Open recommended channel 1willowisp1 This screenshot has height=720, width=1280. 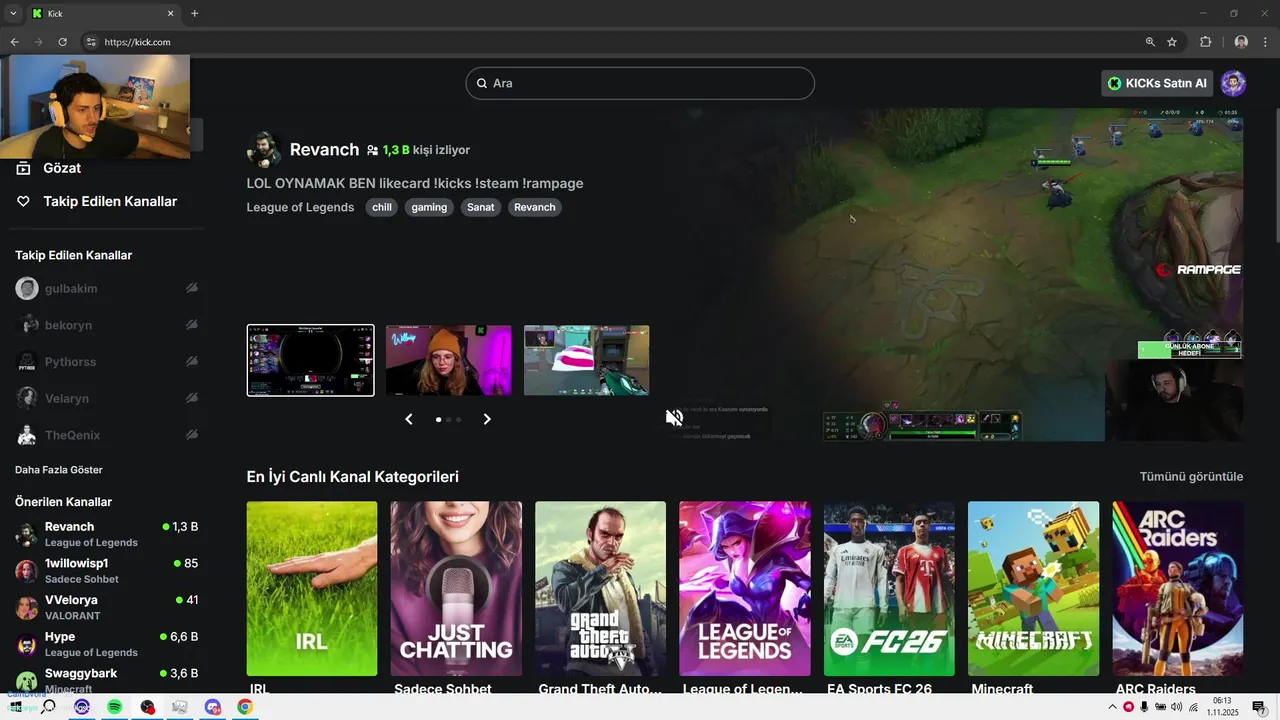tap(107, 571)
